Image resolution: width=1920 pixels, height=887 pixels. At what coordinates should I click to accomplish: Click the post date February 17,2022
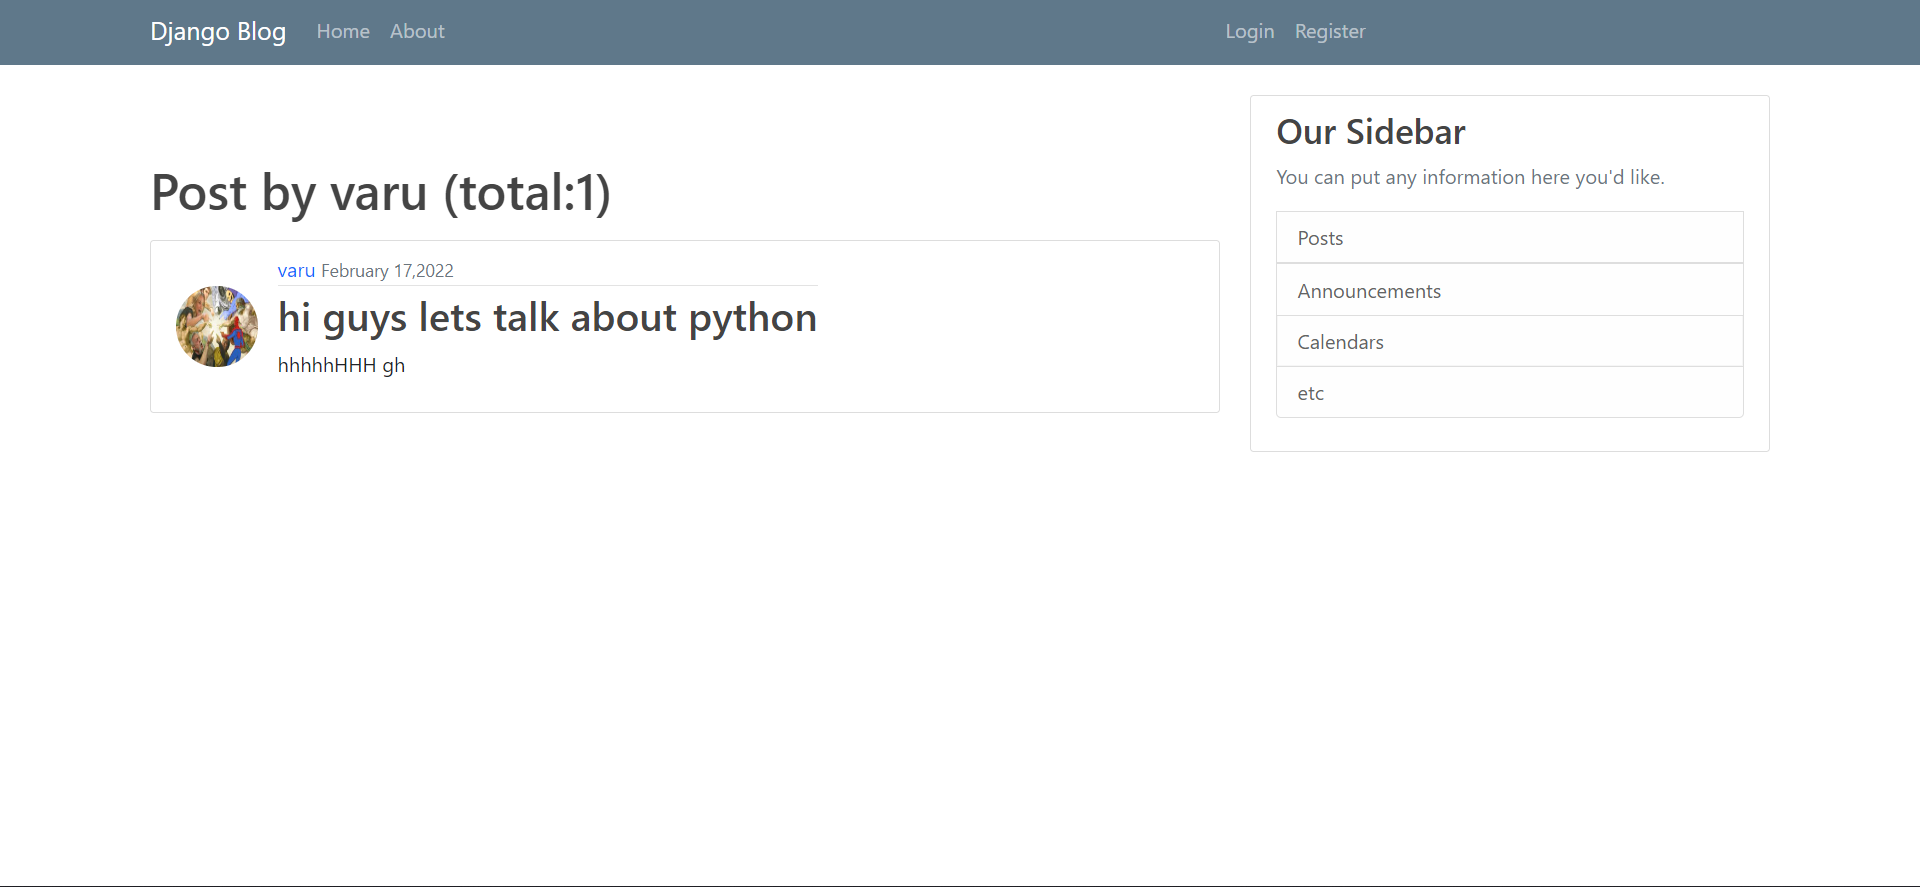point(387,271)
